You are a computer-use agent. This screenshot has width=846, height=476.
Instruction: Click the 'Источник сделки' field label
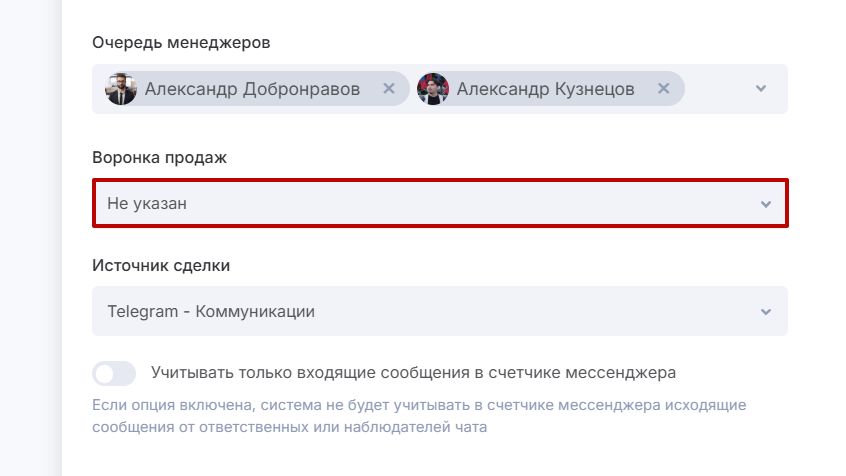tap(160, 265)
